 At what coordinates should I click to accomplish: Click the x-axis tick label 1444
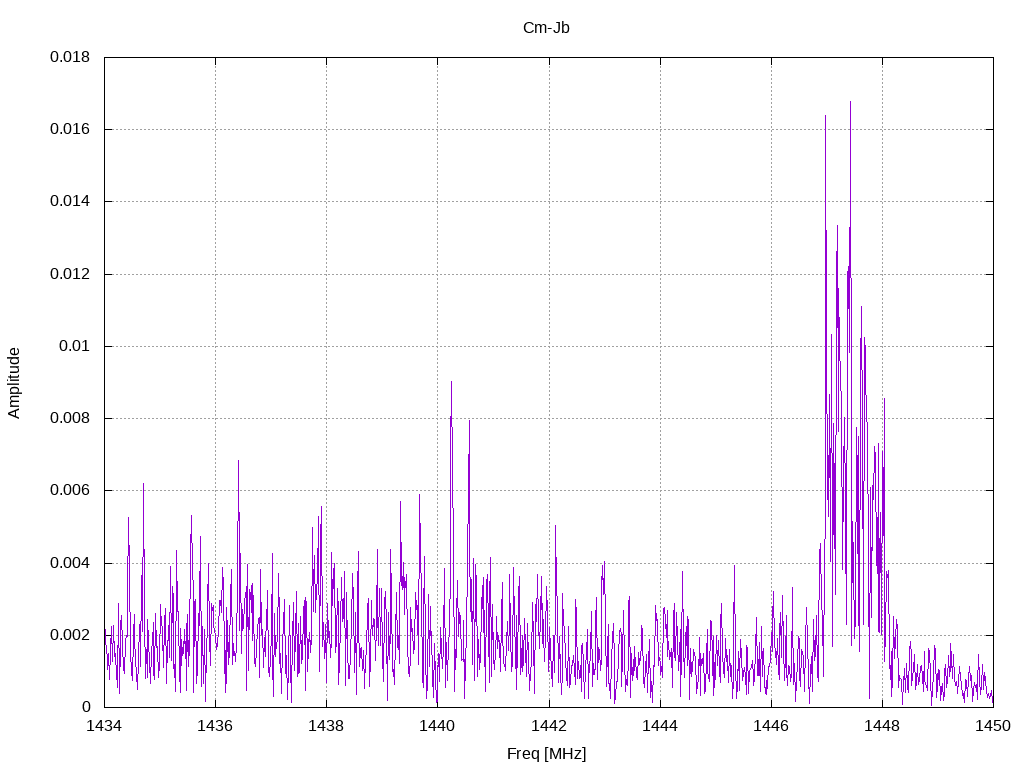(660, 726)
